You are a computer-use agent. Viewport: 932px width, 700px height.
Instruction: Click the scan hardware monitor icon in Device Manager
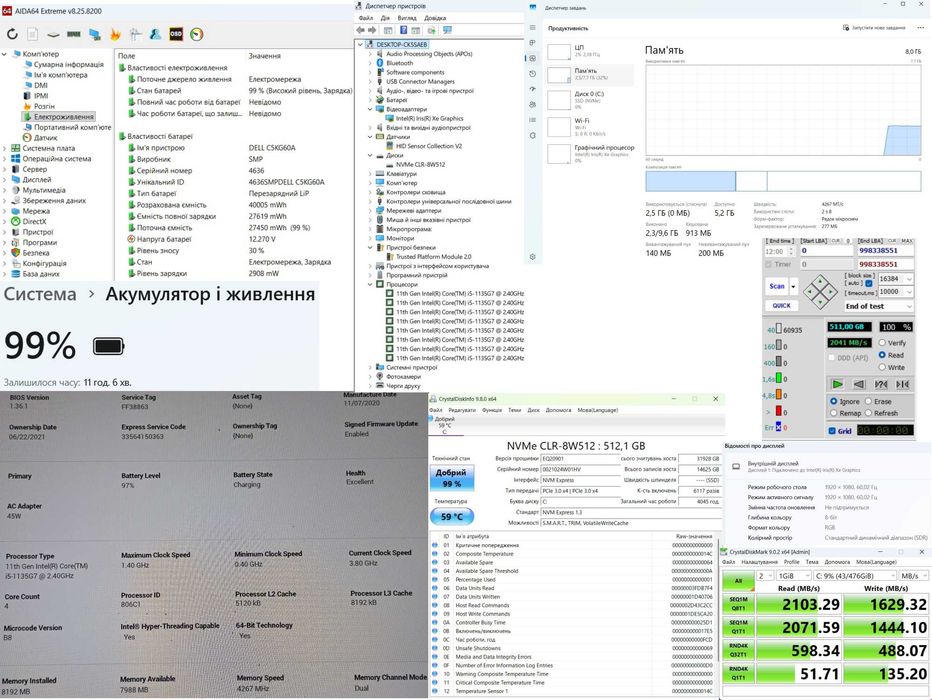[x=447, y=30]
